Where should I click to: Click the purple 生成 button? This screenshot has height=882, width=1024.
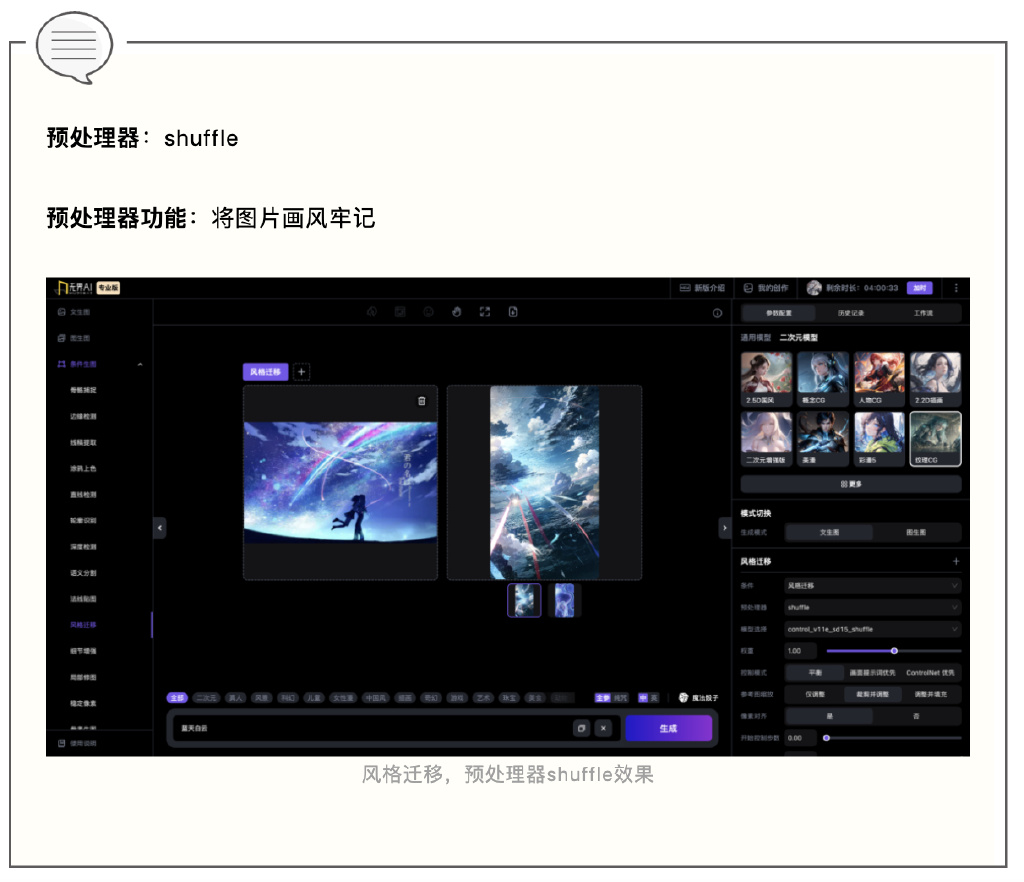pos(668,729)
